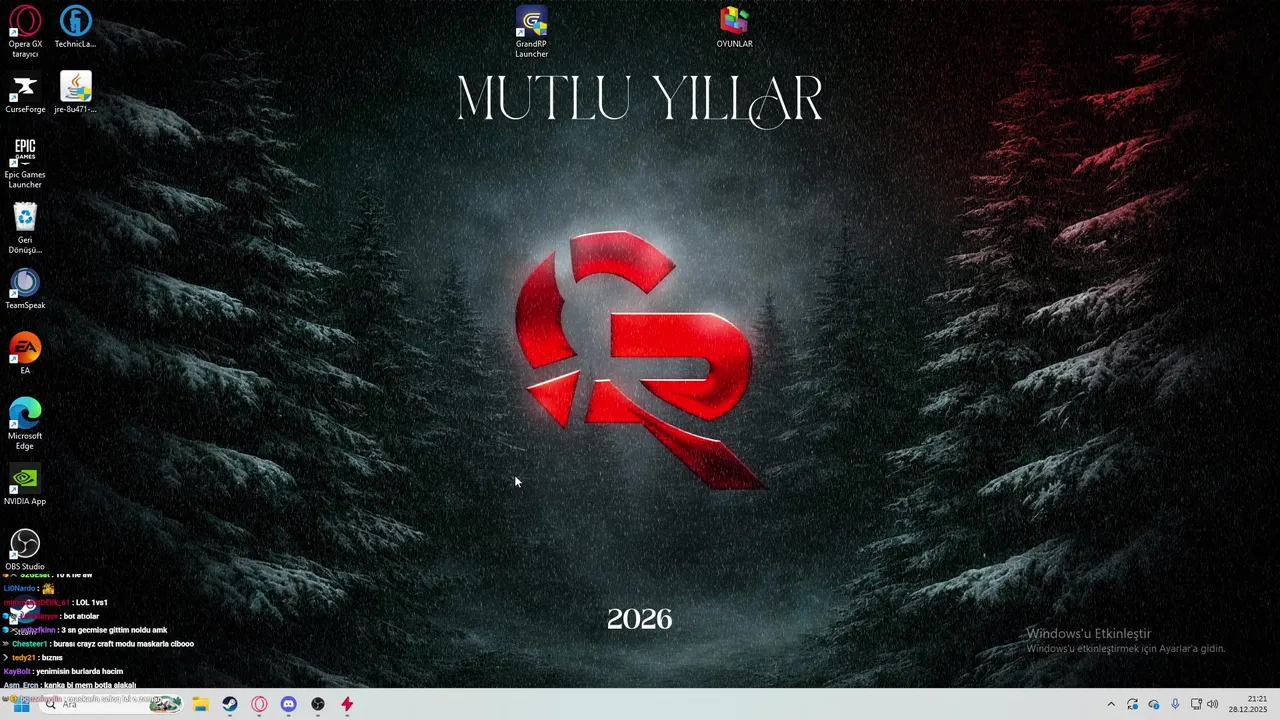Screen dimensions: 1280x720
Task: Open the red lightning bolt taskbar app
Action: pyautogui.click(x=347, y=704)
